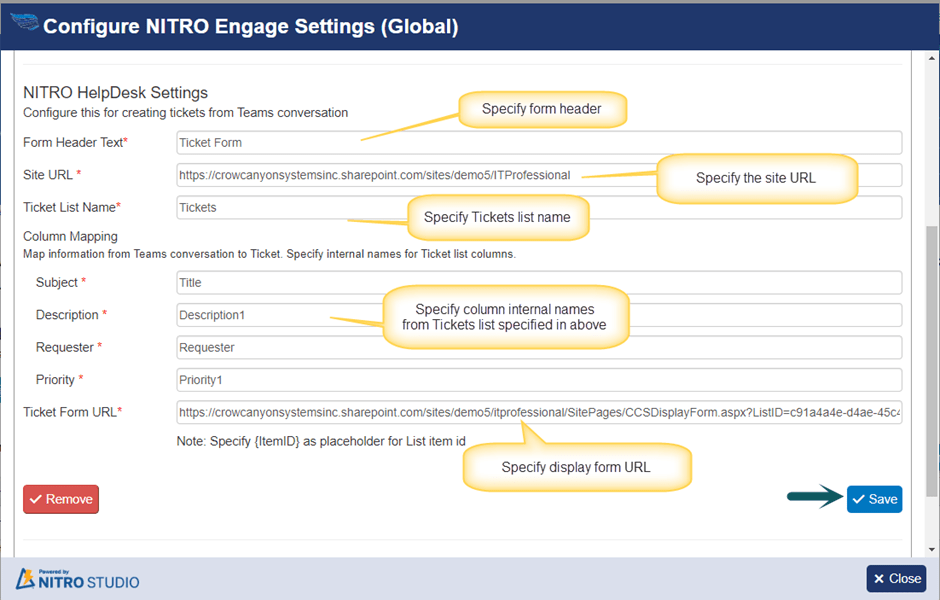Click the 'Description' label
Image resolution: width=940 pixels, height=600 pixels.
(x=71, y=315)
